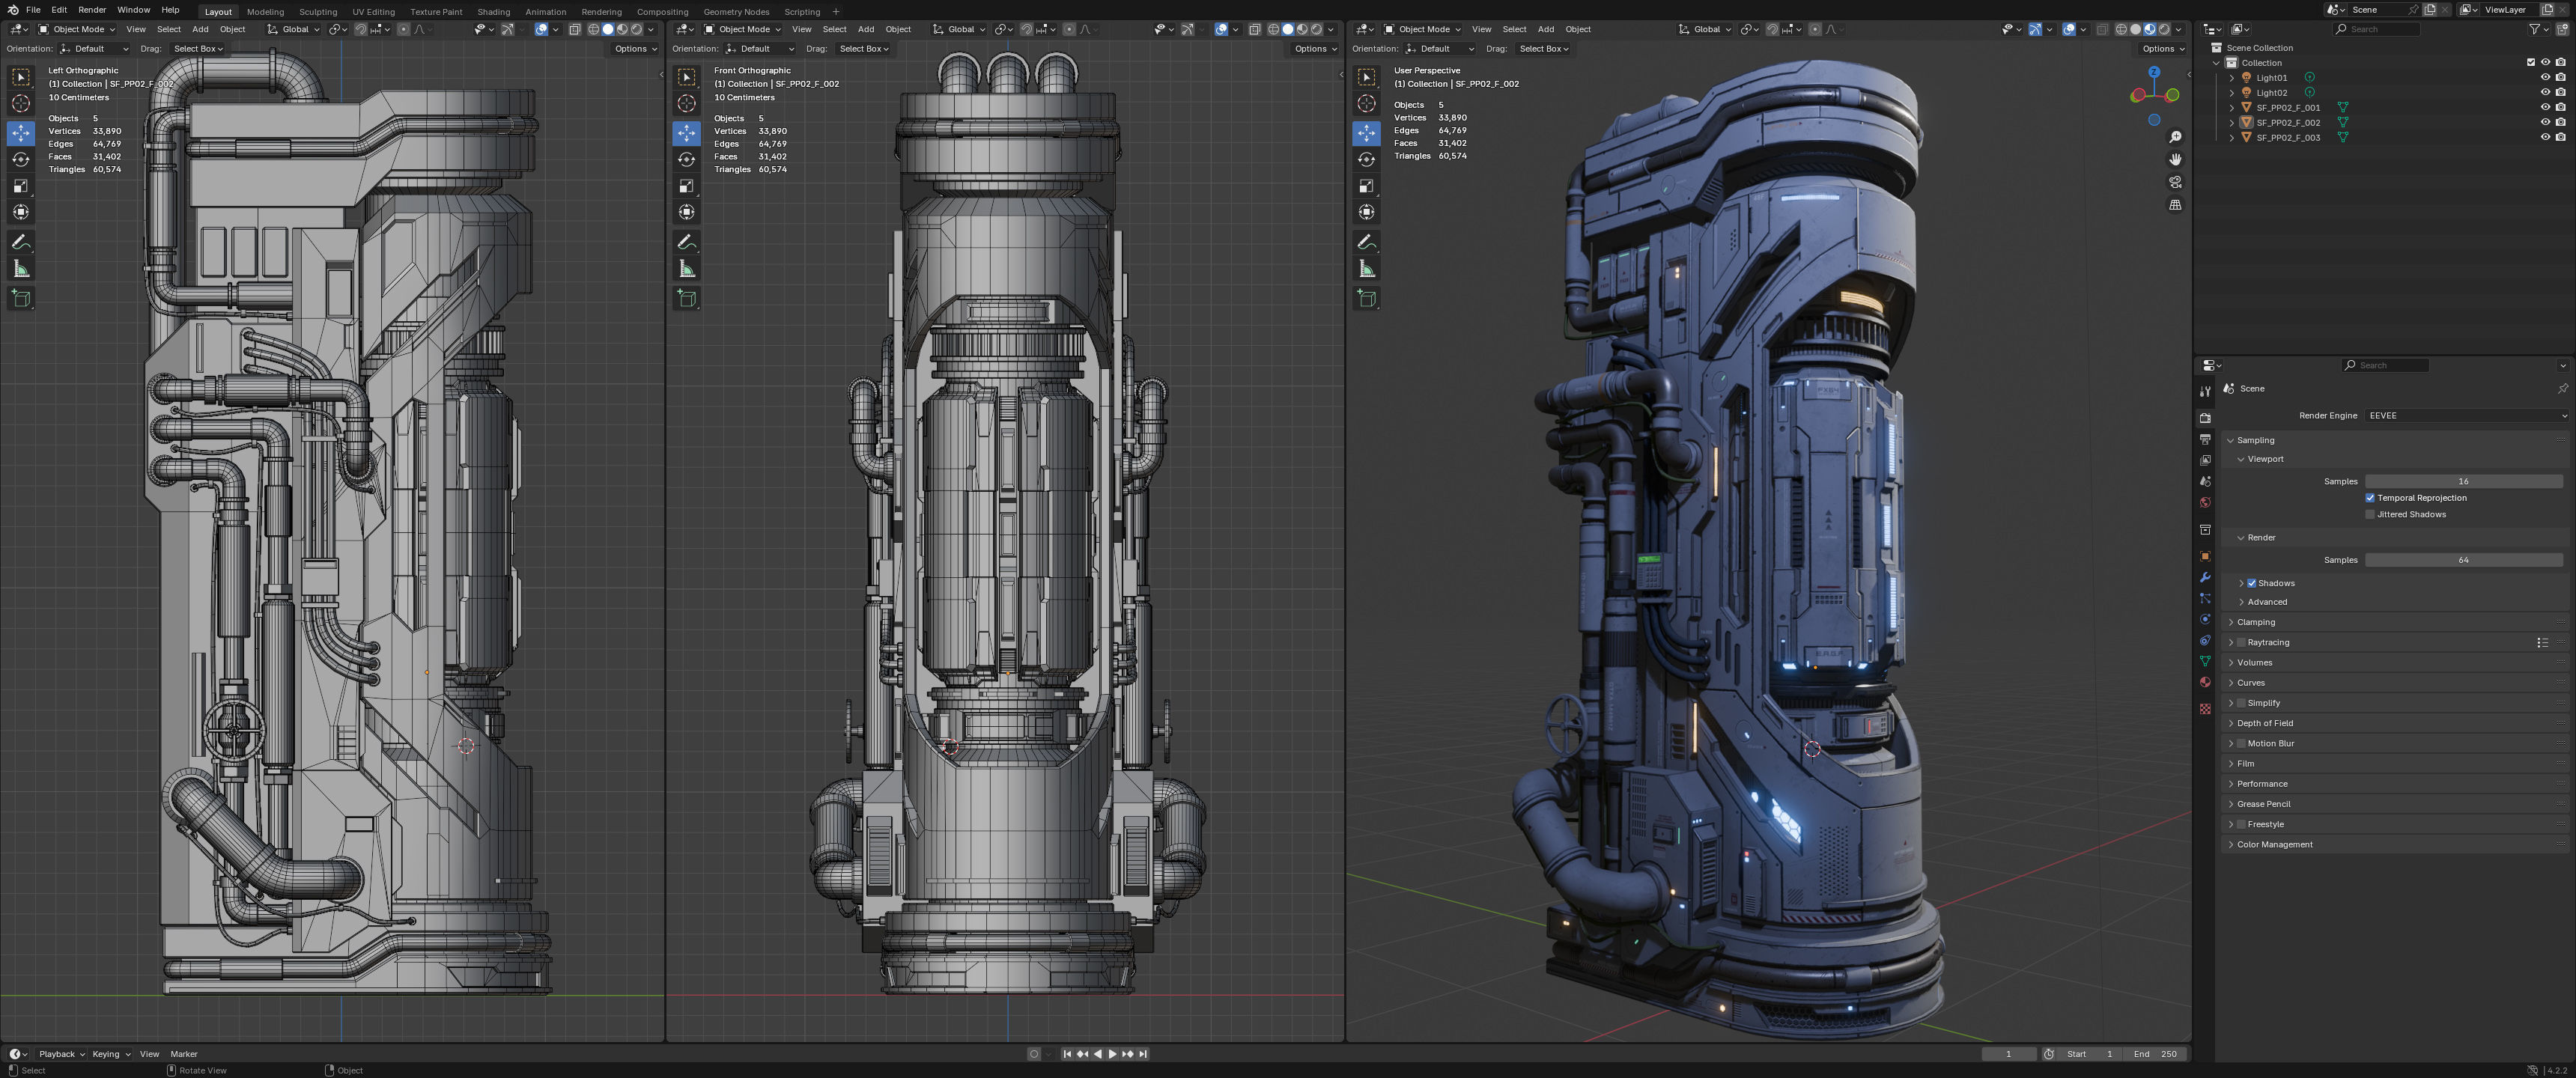Select the Annotate tool in front viewport
This screenshot has width=2576, height=1078.
click(686, 242)
